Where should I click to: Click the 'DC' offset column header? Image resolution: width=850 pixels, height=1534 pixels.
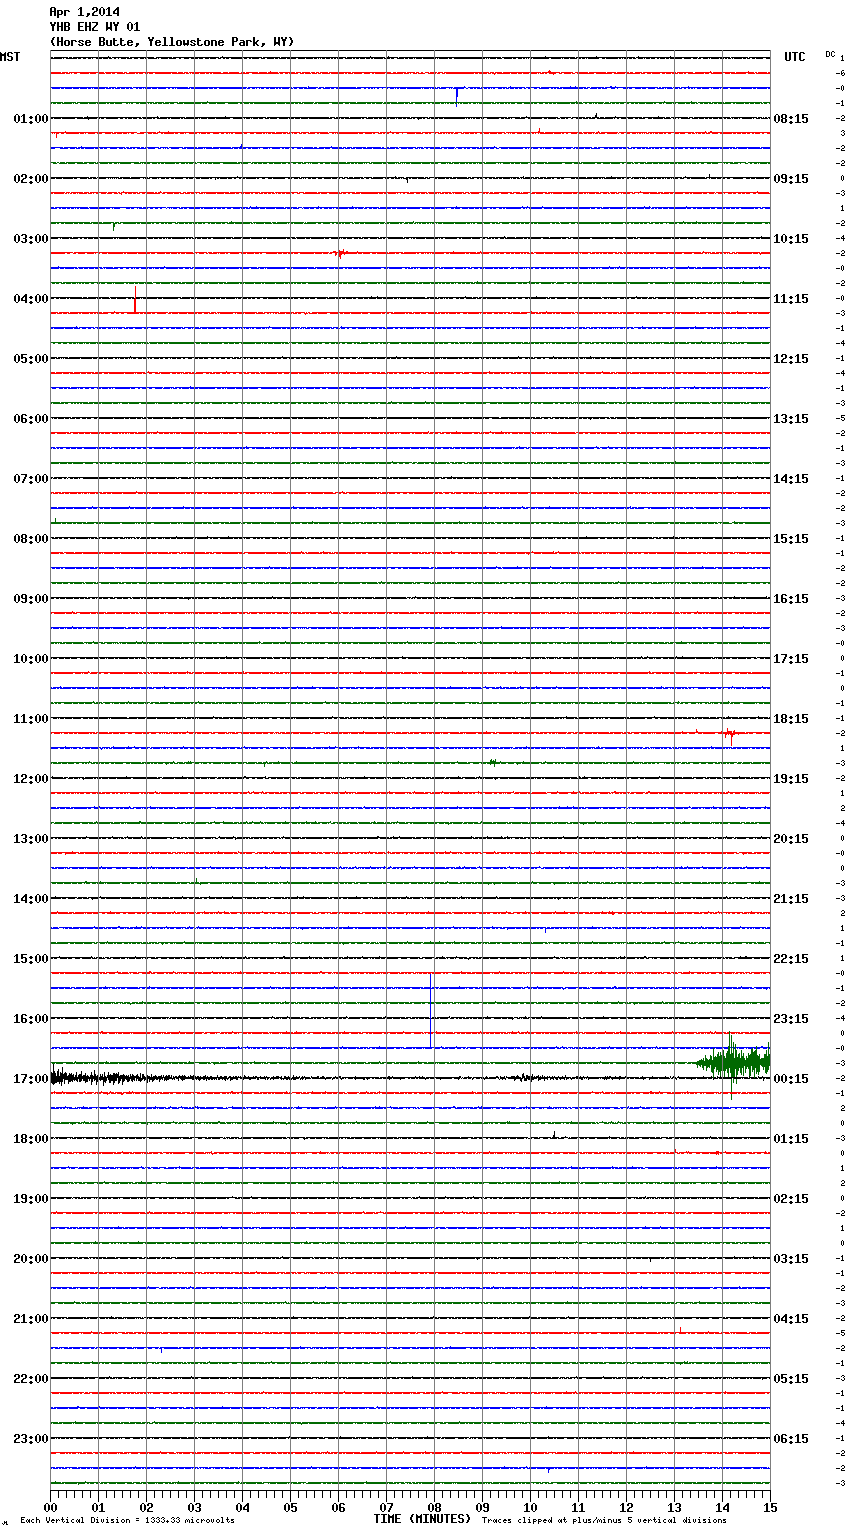click(x=830, y=53)
